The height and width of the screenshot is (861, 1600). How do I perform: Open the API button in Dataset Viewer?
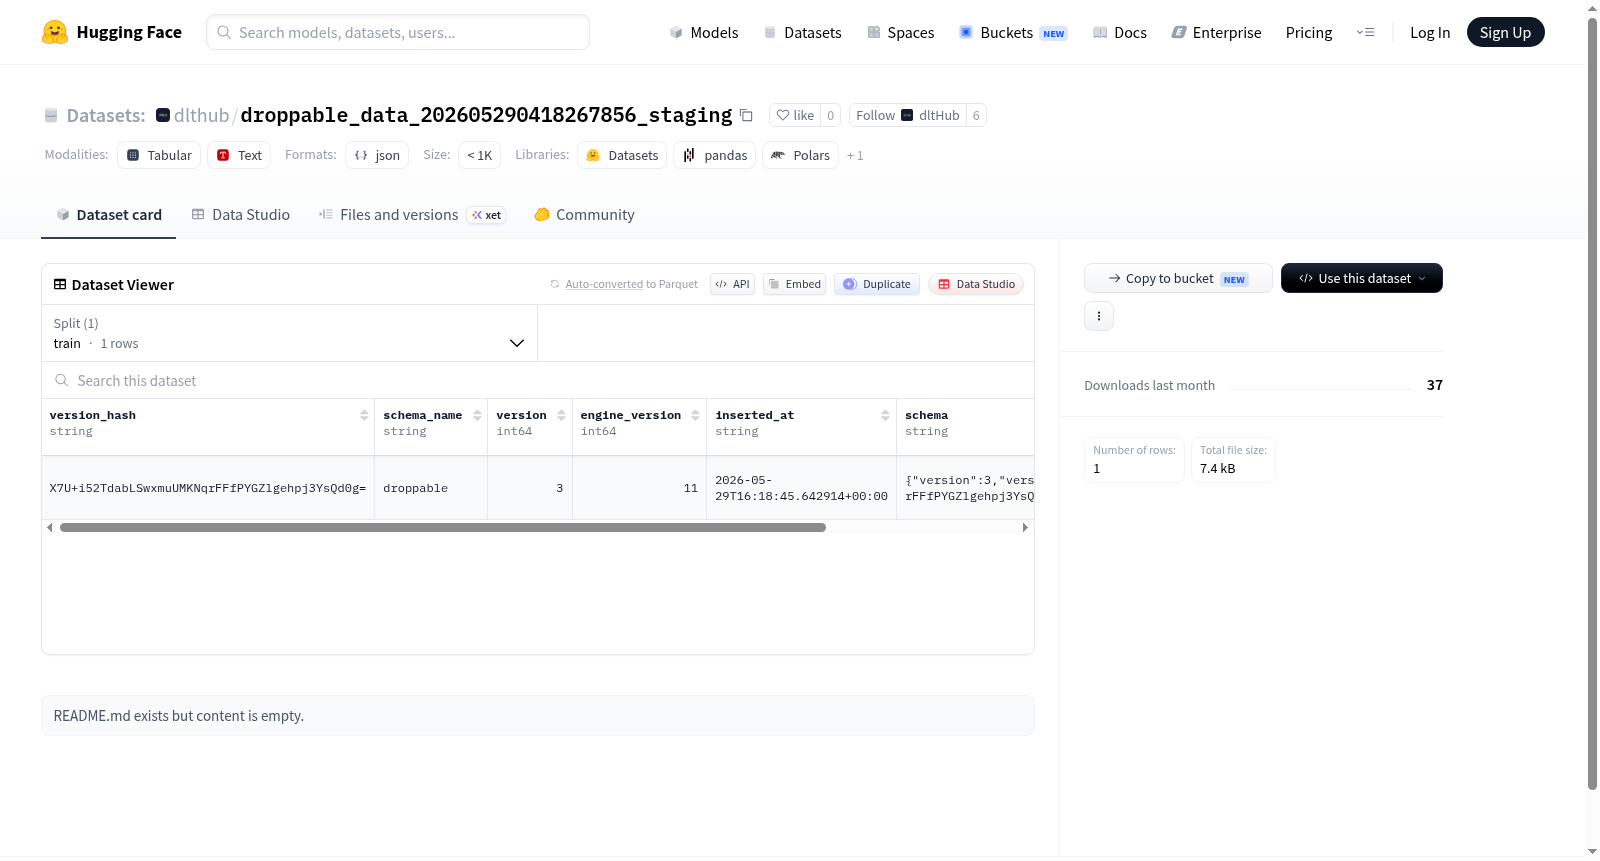[x=732, y=284]
